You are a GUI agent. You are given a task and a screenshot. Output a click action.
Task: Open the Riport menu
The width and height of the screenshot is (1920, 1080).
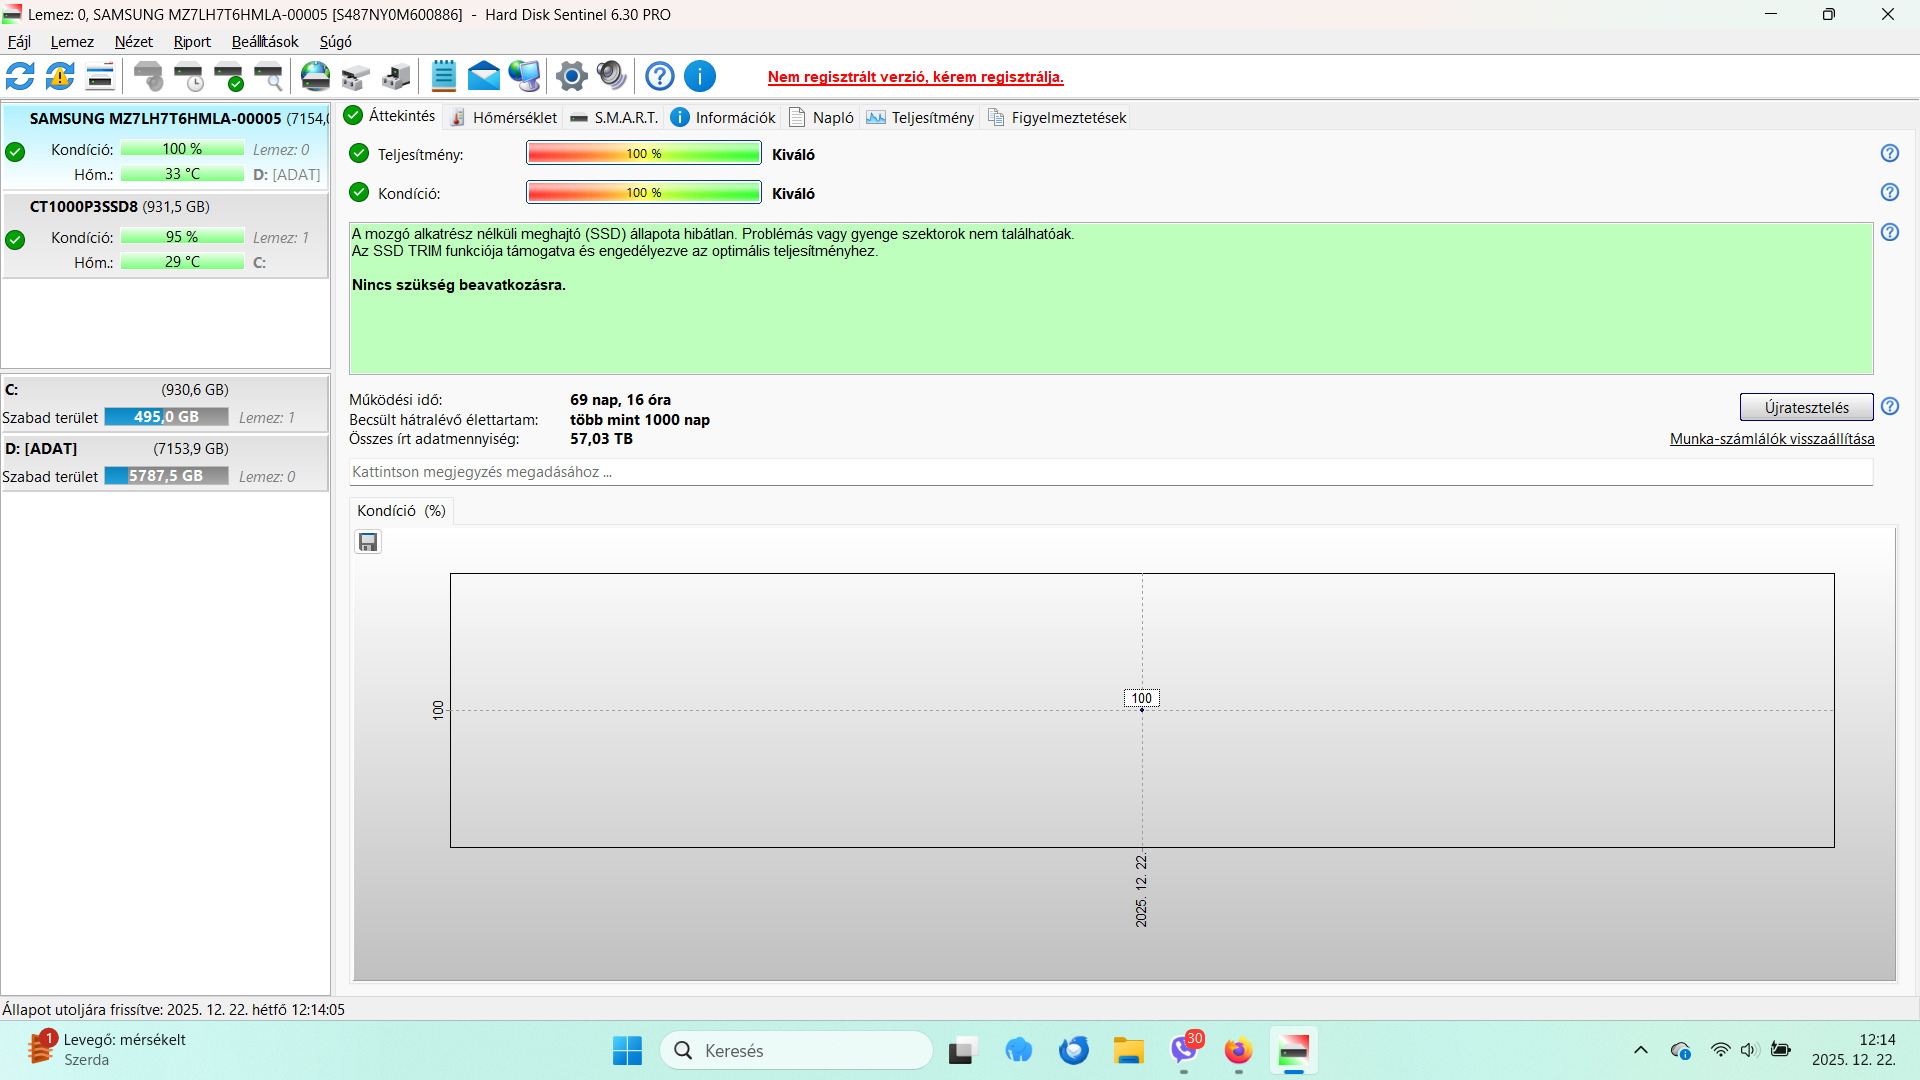tap(192, 42)
